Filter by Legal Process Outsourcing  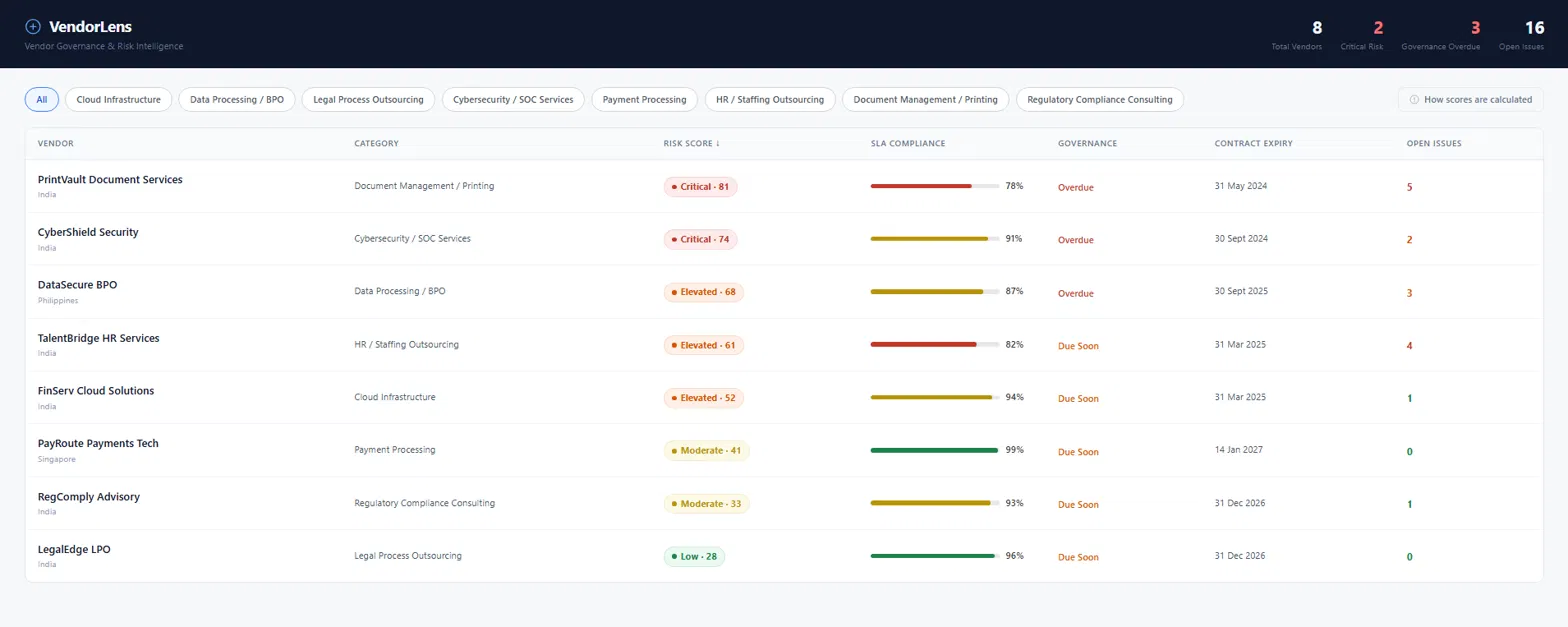pos(369,100)
